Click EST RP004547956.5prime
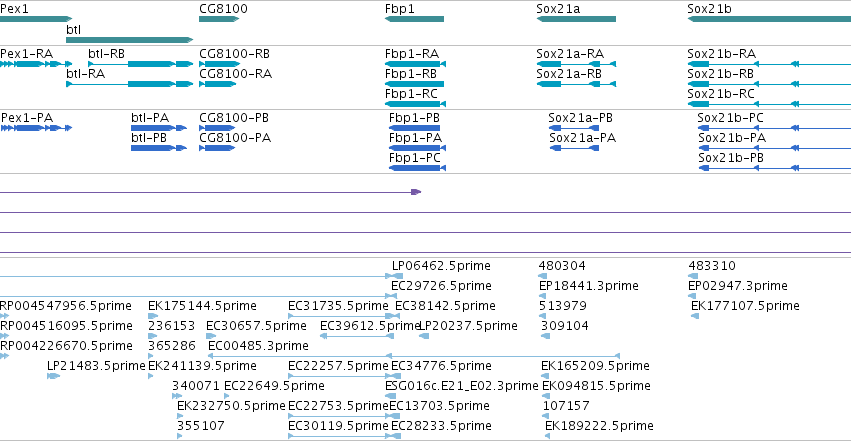Image resolution: width=851 pixels, height=441 pixels. (4, 316)
